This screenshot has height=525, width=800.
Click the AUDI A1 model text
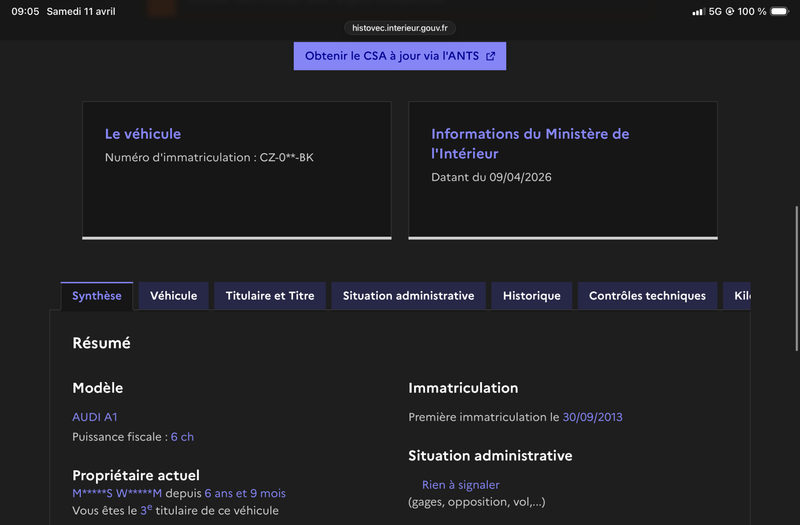click(x=95, y=417)
